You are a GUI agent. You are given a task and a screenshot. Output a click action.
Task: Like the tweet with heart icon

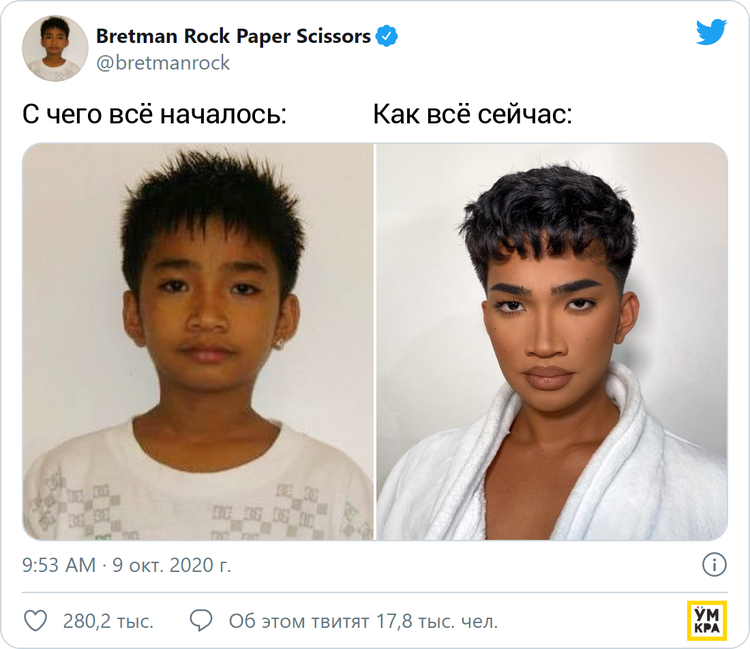click(35, 621)
